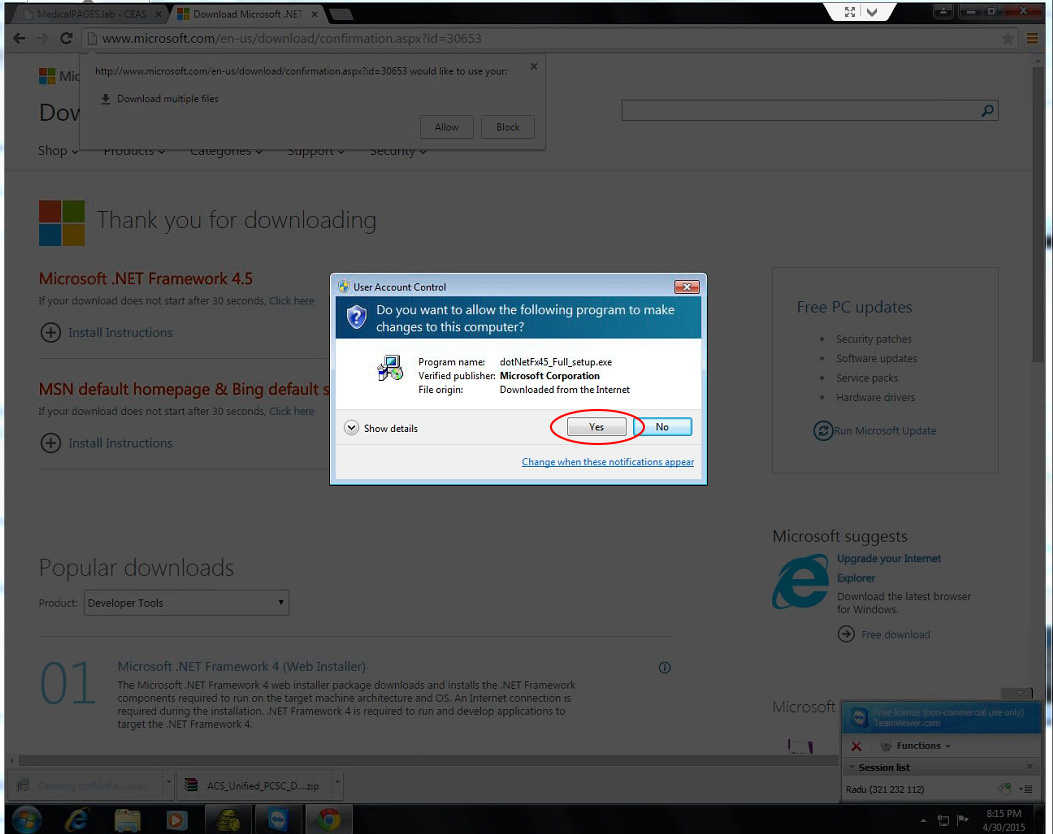1053x834 pixels.
Task: Click the address bar URL field
Action: pyautogui.click(x=549, y=39)
